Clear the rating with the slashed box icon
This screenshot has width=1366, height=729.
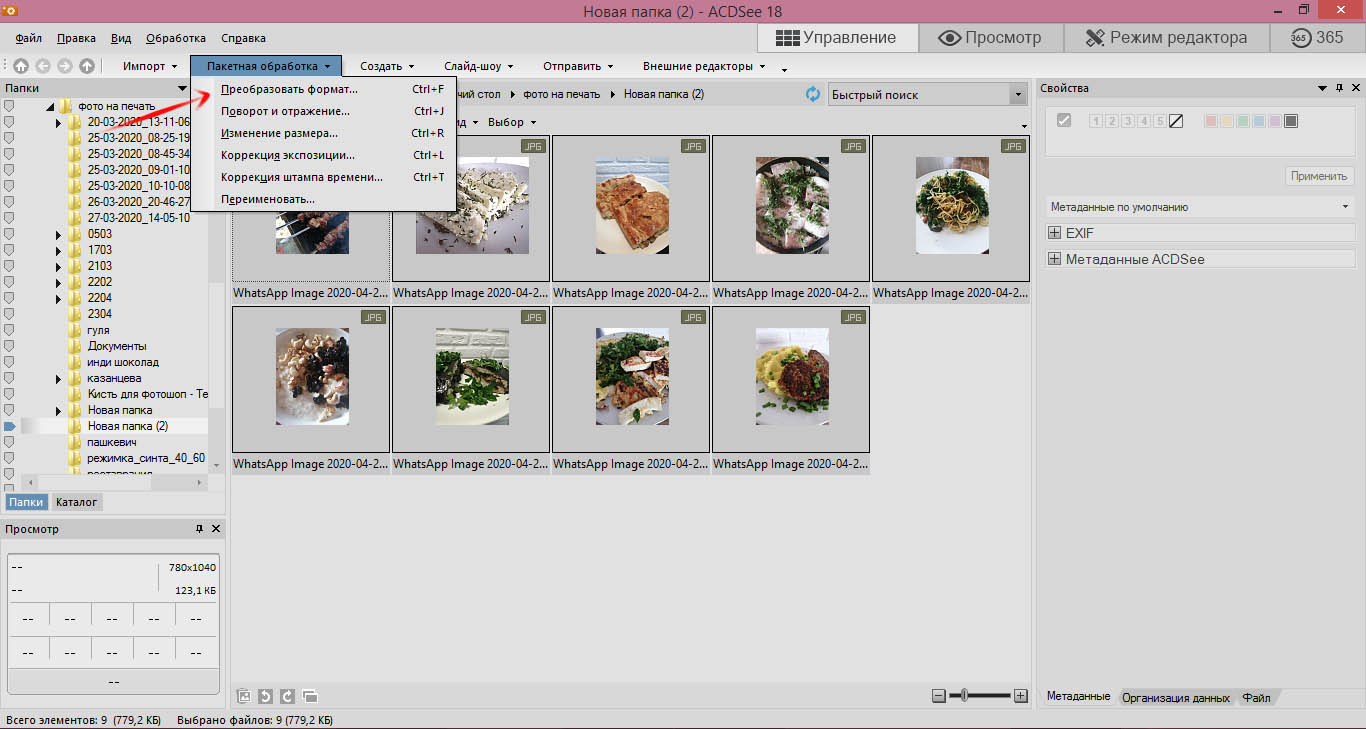tap(1176, 121)
